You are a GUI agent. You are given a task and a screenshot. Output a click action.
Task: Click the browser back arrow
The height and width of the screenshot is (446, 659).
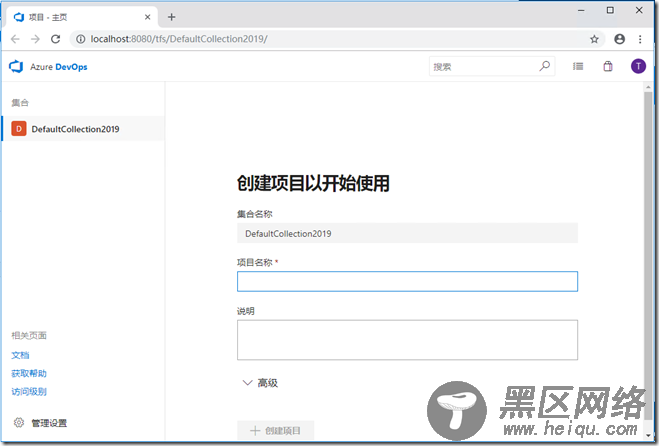(x=15, y=39)
